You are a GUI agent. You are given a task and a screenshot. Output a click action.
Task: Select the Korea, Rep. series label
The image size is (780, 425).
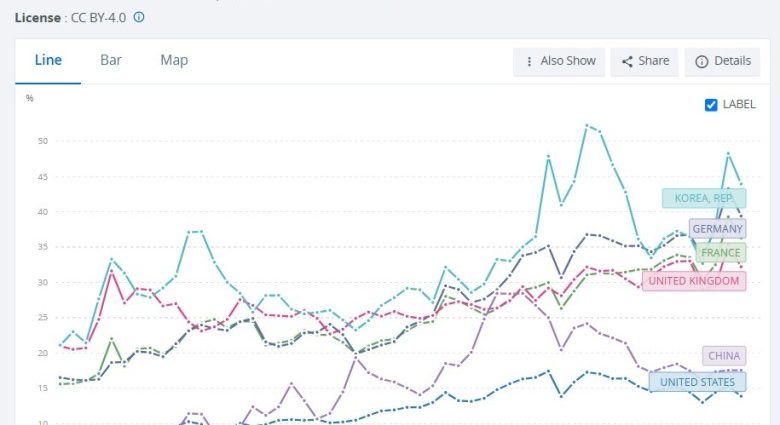(703, 198)
